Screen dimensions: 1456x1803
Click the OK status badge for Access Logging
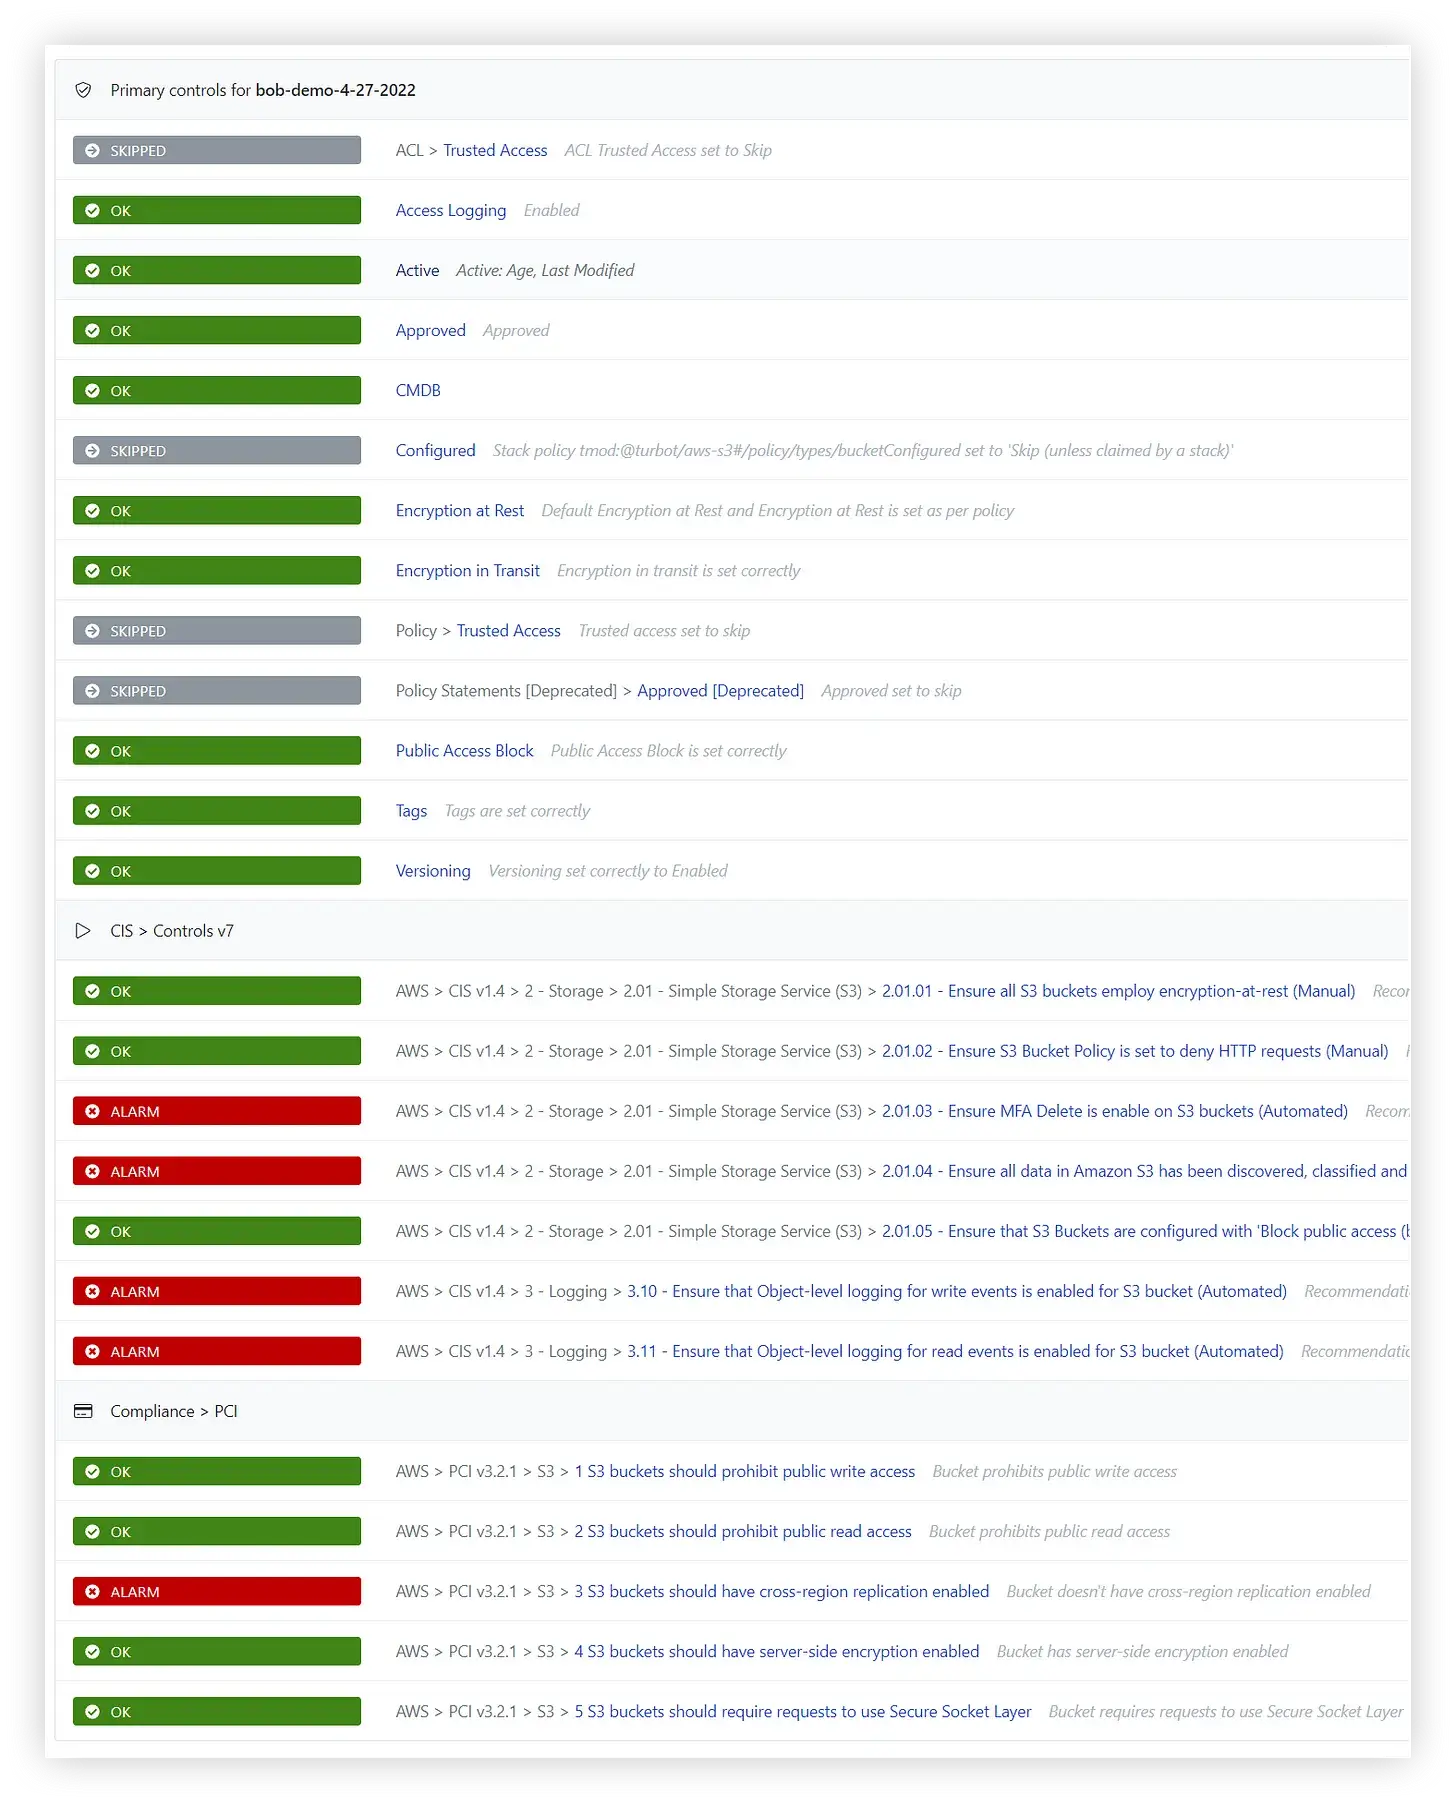click(217, 210)
